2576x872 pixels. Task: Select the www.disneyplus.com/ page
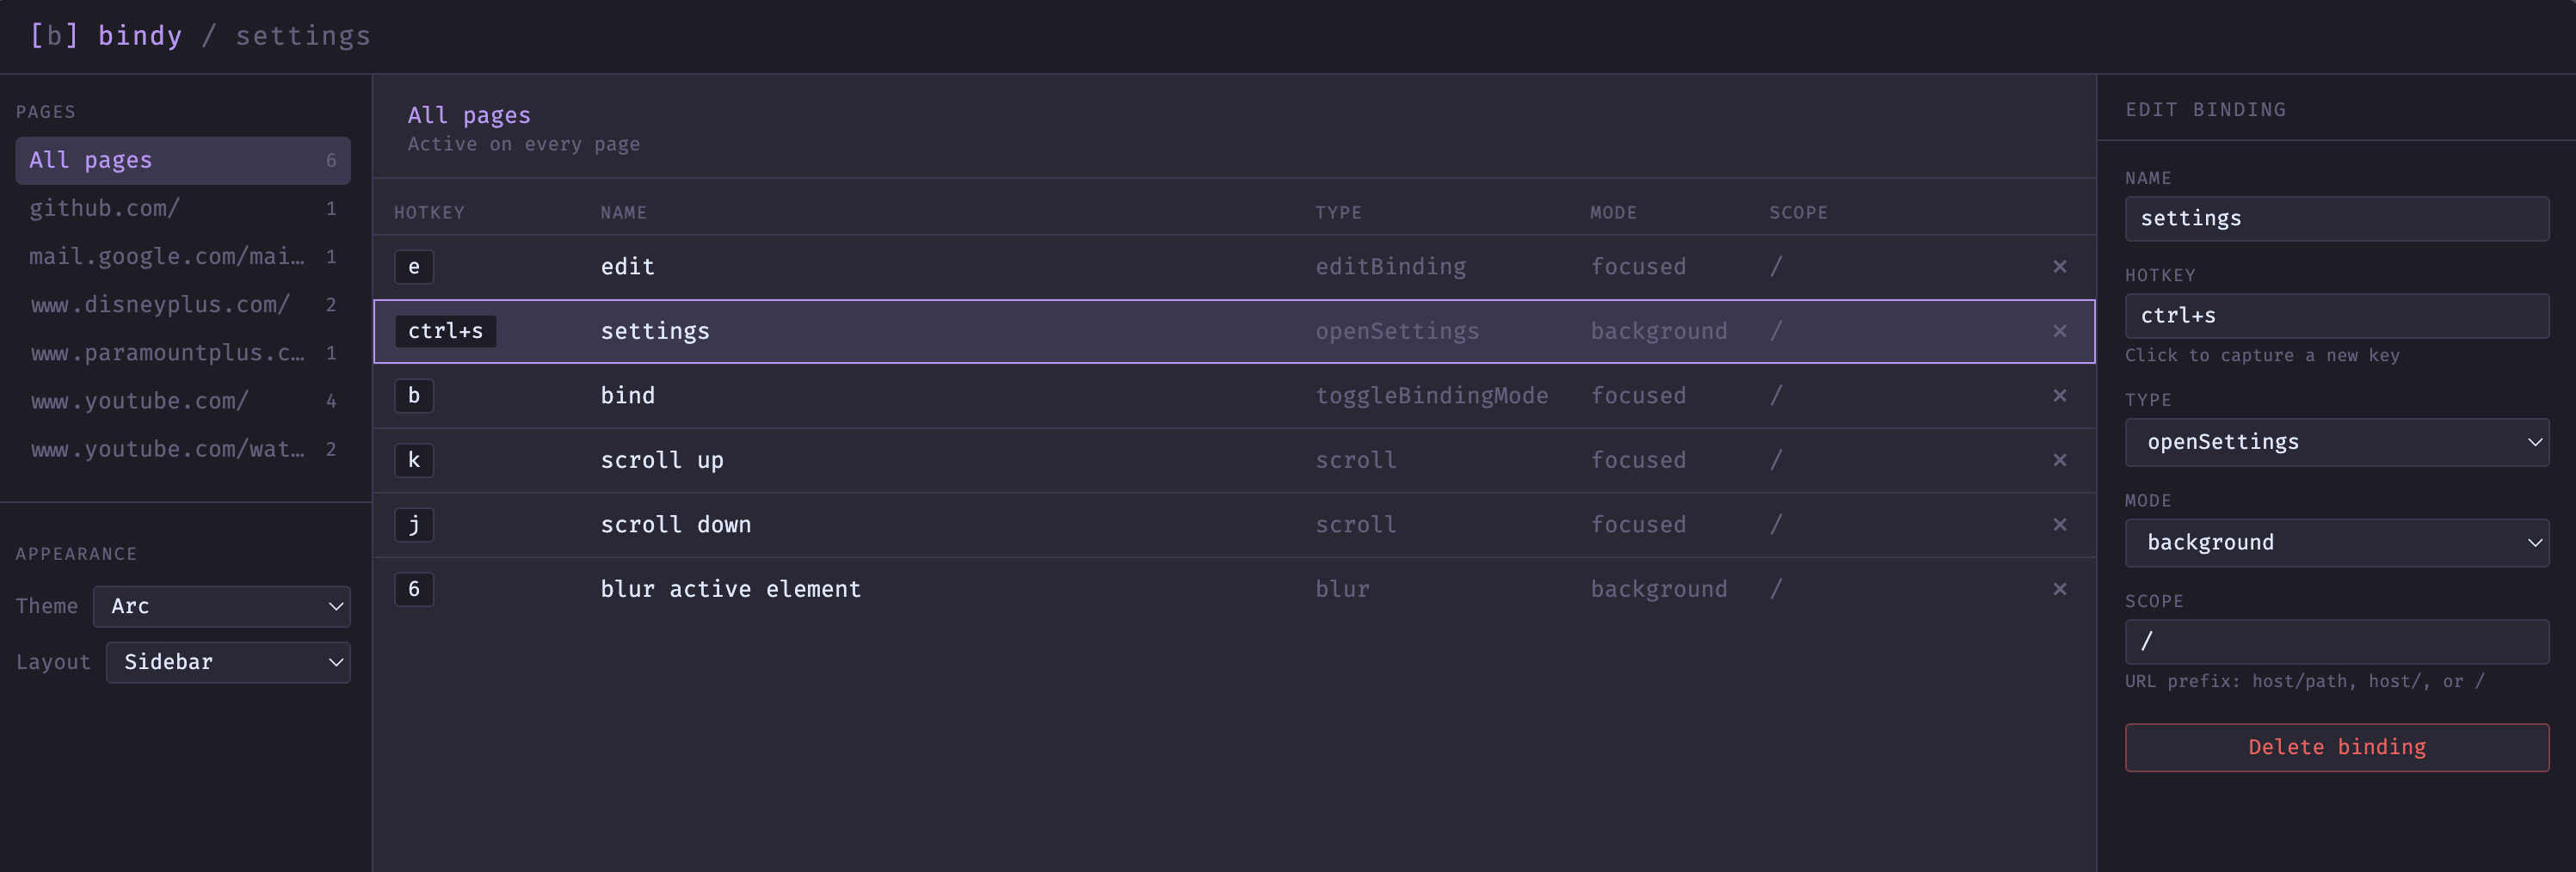point(183,305)
